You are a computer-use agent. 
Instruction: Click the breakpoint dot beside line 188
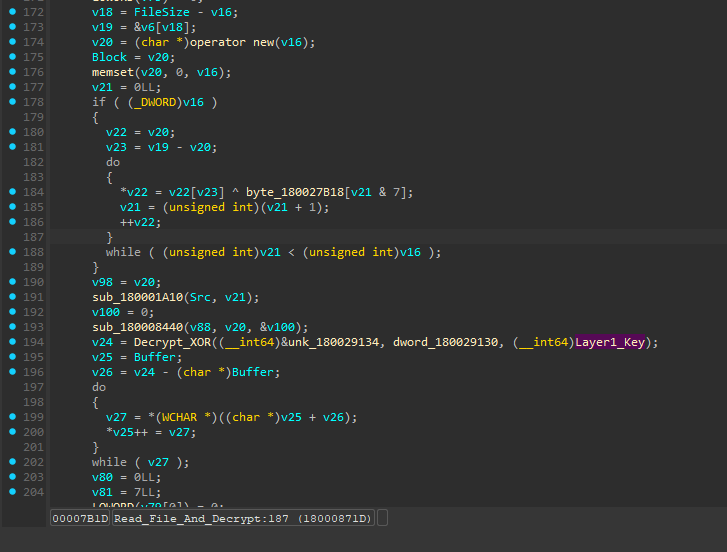click(13, 252)
